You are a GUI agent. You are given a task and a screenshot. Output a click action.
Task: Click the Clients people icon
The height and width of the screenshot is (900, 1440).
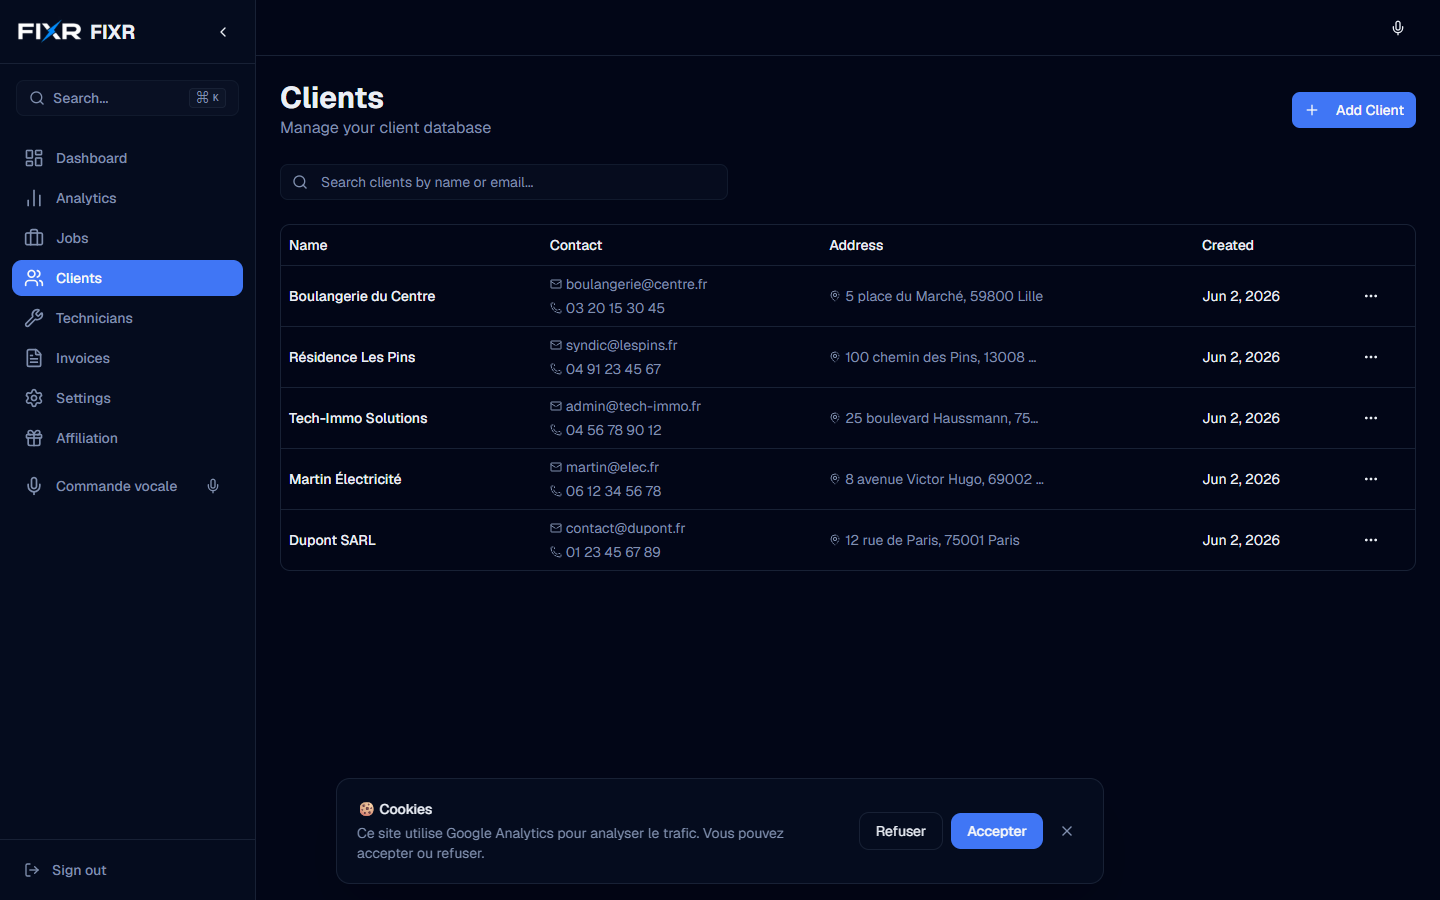[34, 278]
